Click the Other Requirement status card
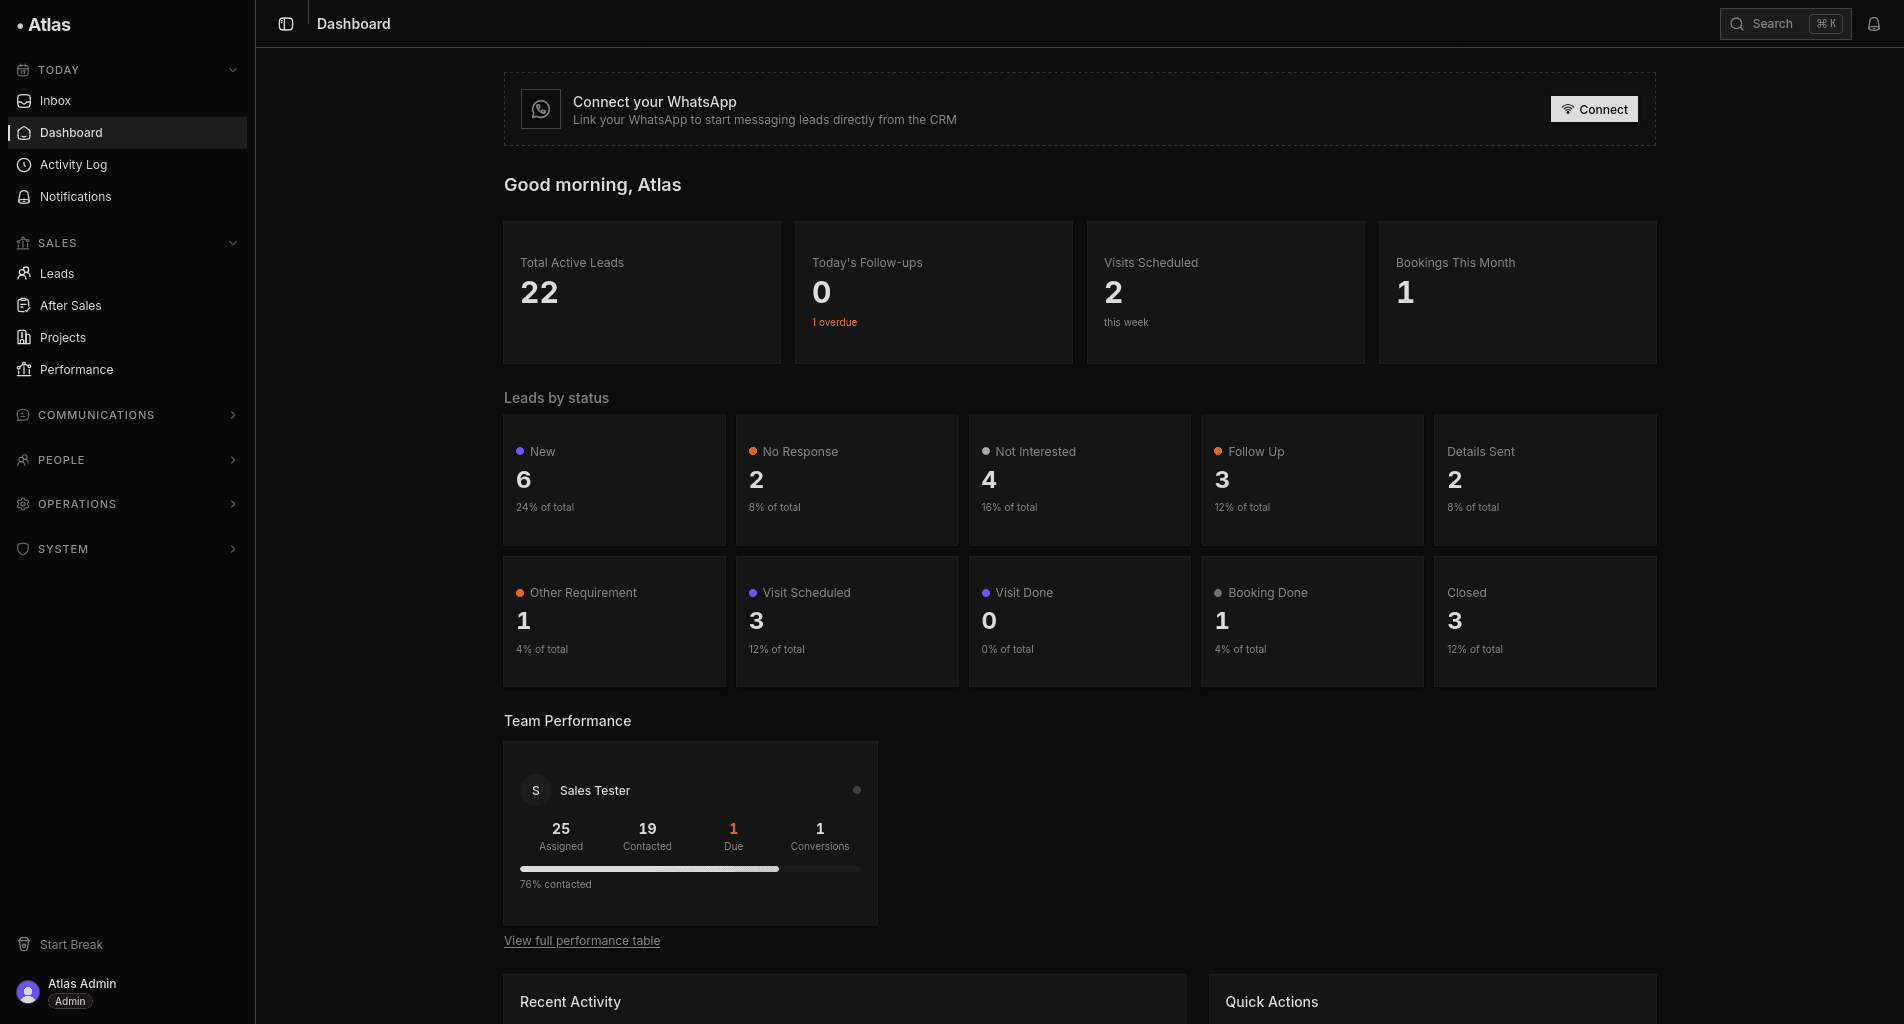 [x=614, y=621]
